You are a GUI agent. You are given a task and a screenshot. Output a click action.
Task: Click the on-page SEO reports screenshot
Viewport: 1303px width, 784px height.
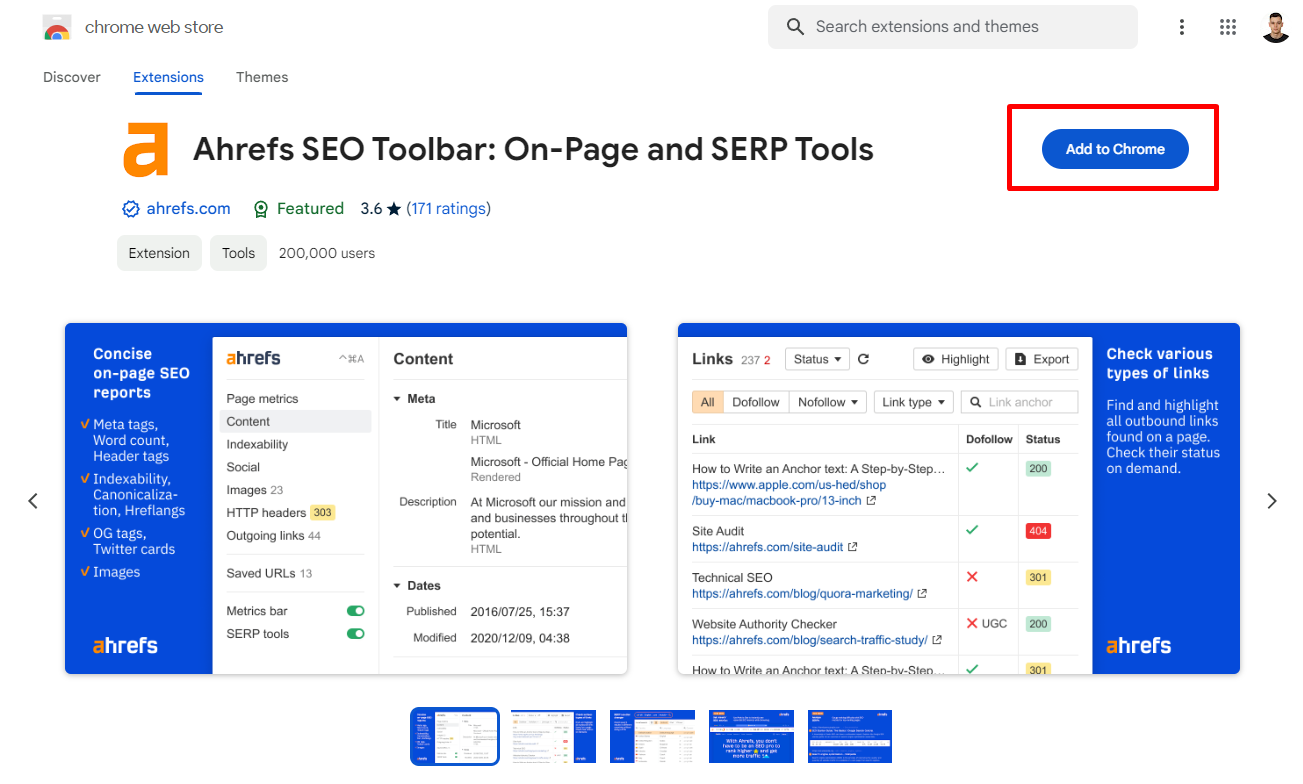point(346,498)
